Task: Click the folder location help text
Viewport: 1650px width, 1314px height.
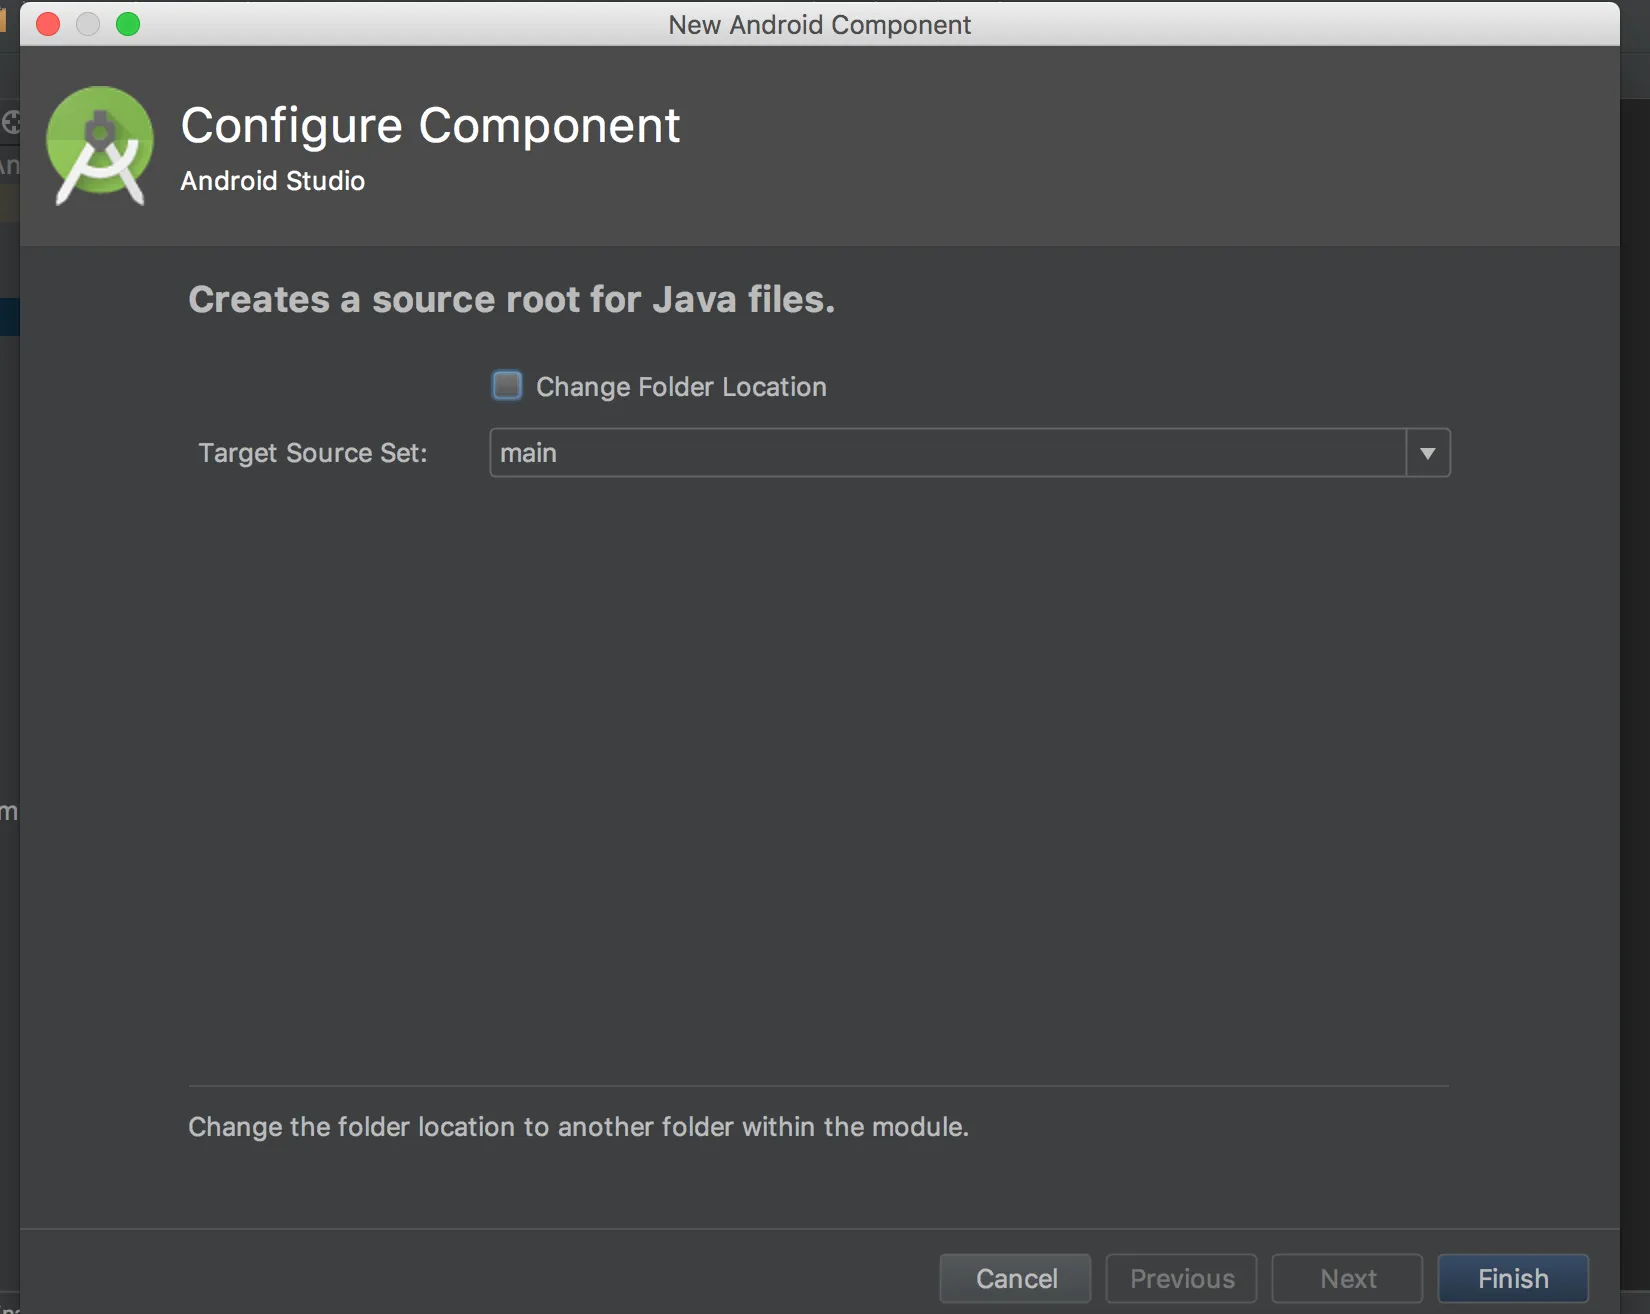Action: point(578,1127)
